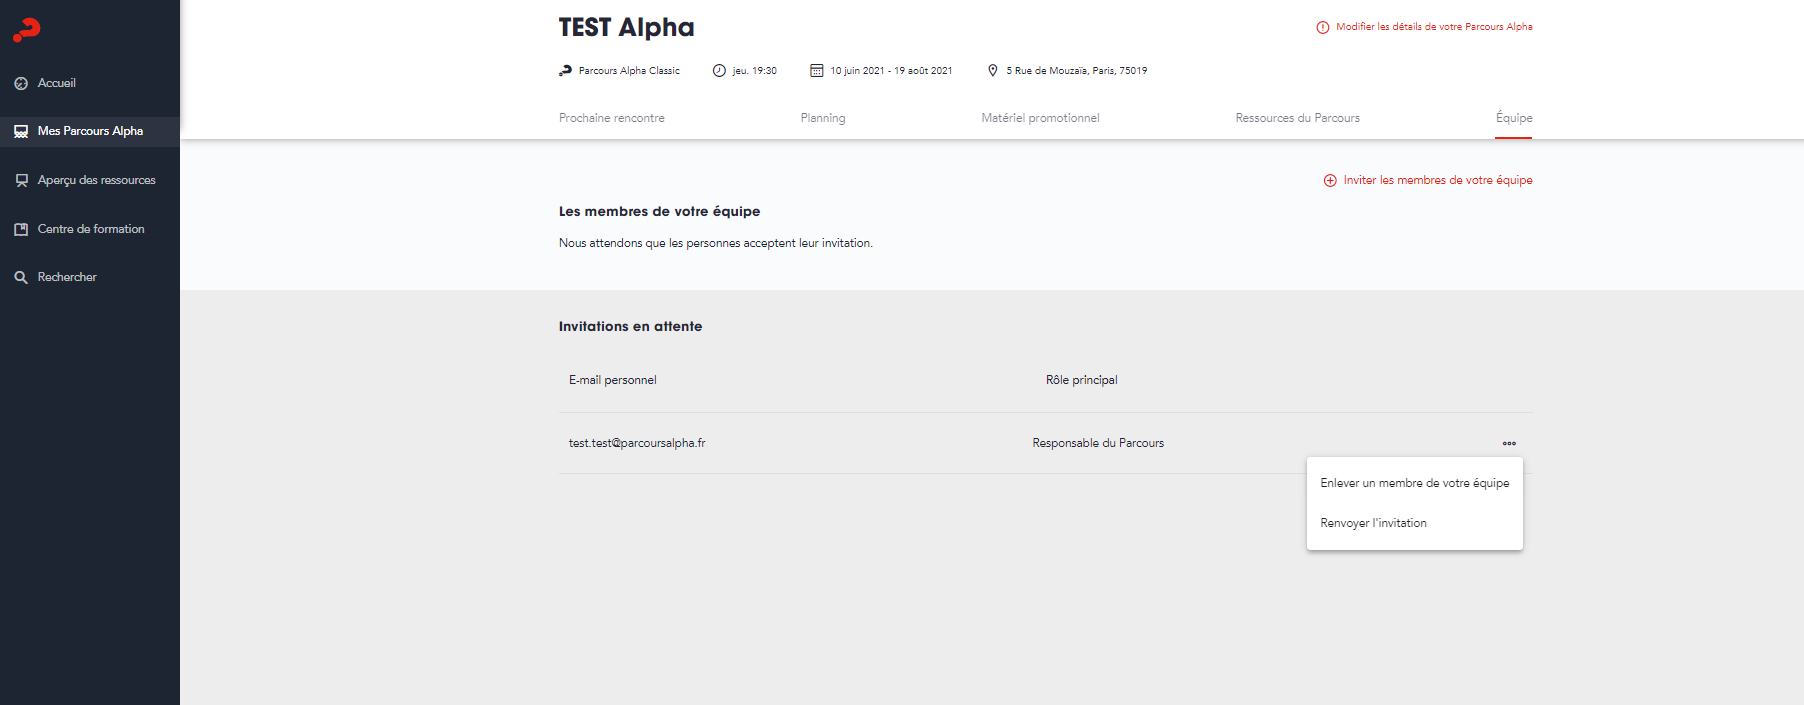Image resolution: width=1804 pixels, height=705 pixels.
Task: Switch to the Prochaine rencontre tab
Action: point(612,118)
